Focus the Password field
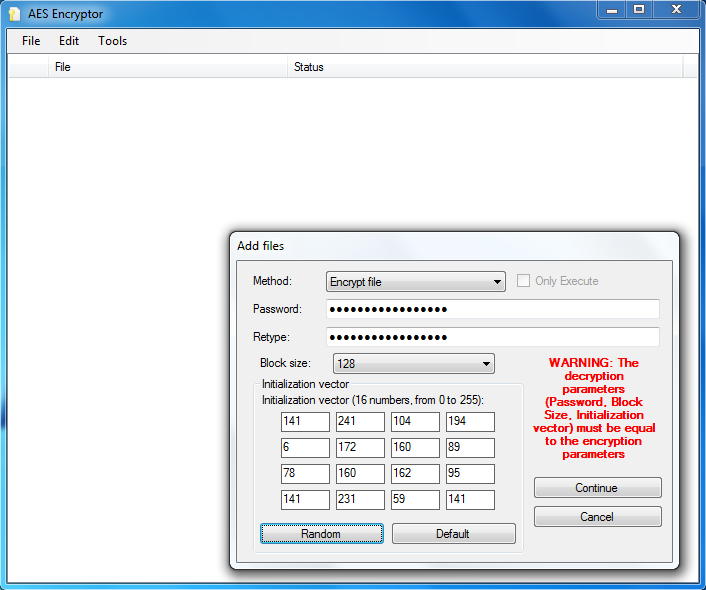 tap(493, 309)
